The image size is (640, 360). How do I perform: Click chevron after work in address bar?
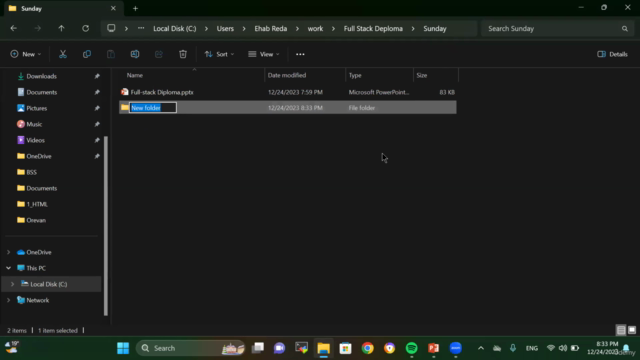click(333, 29)
